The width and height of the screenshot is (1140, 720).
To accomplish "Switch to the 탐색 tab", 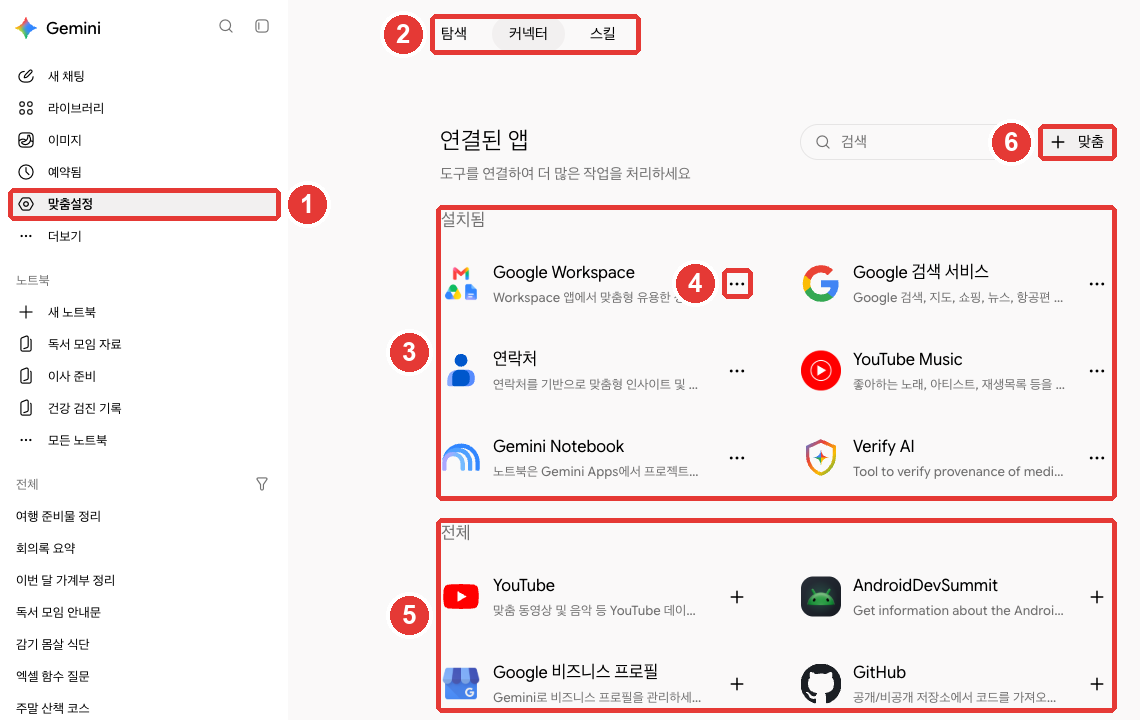I will (x=454, y=33).
